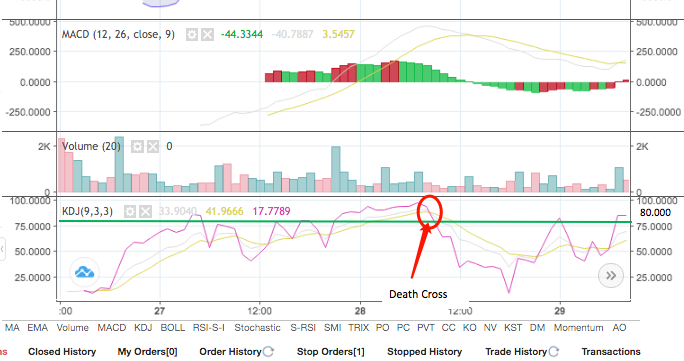Add the PC indicator
The image size is (684, 361).
[404, 328]
